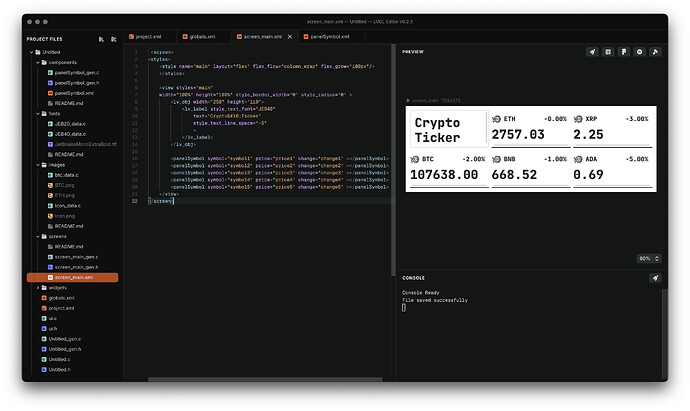Screen dimensions: 690x411
Task: Open Untitled_gen.h in the file tree
Action: (64, 349)
